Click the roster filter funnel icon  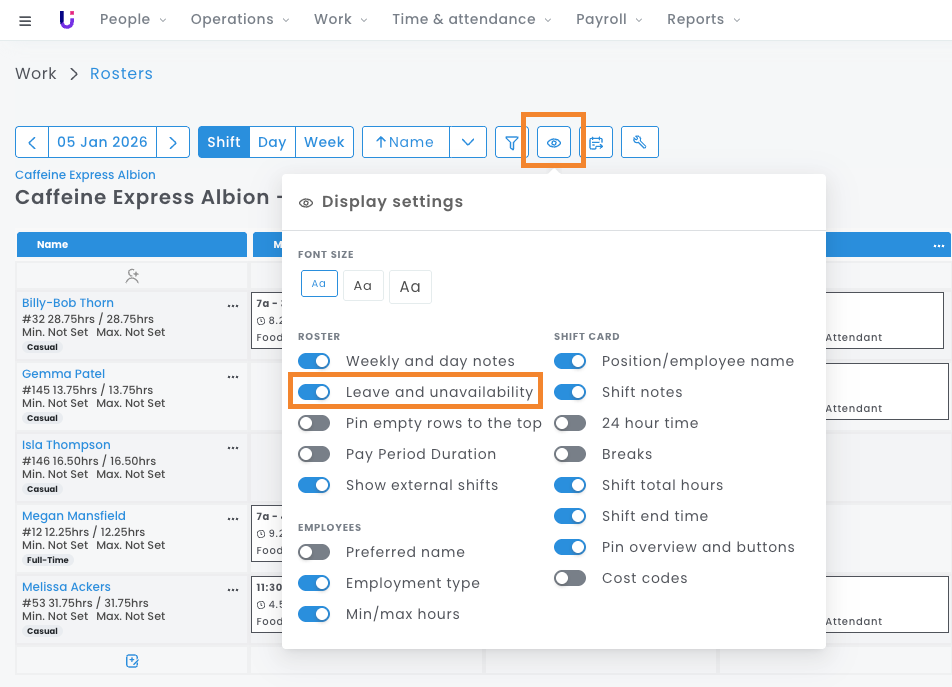[x=512, y=142]
